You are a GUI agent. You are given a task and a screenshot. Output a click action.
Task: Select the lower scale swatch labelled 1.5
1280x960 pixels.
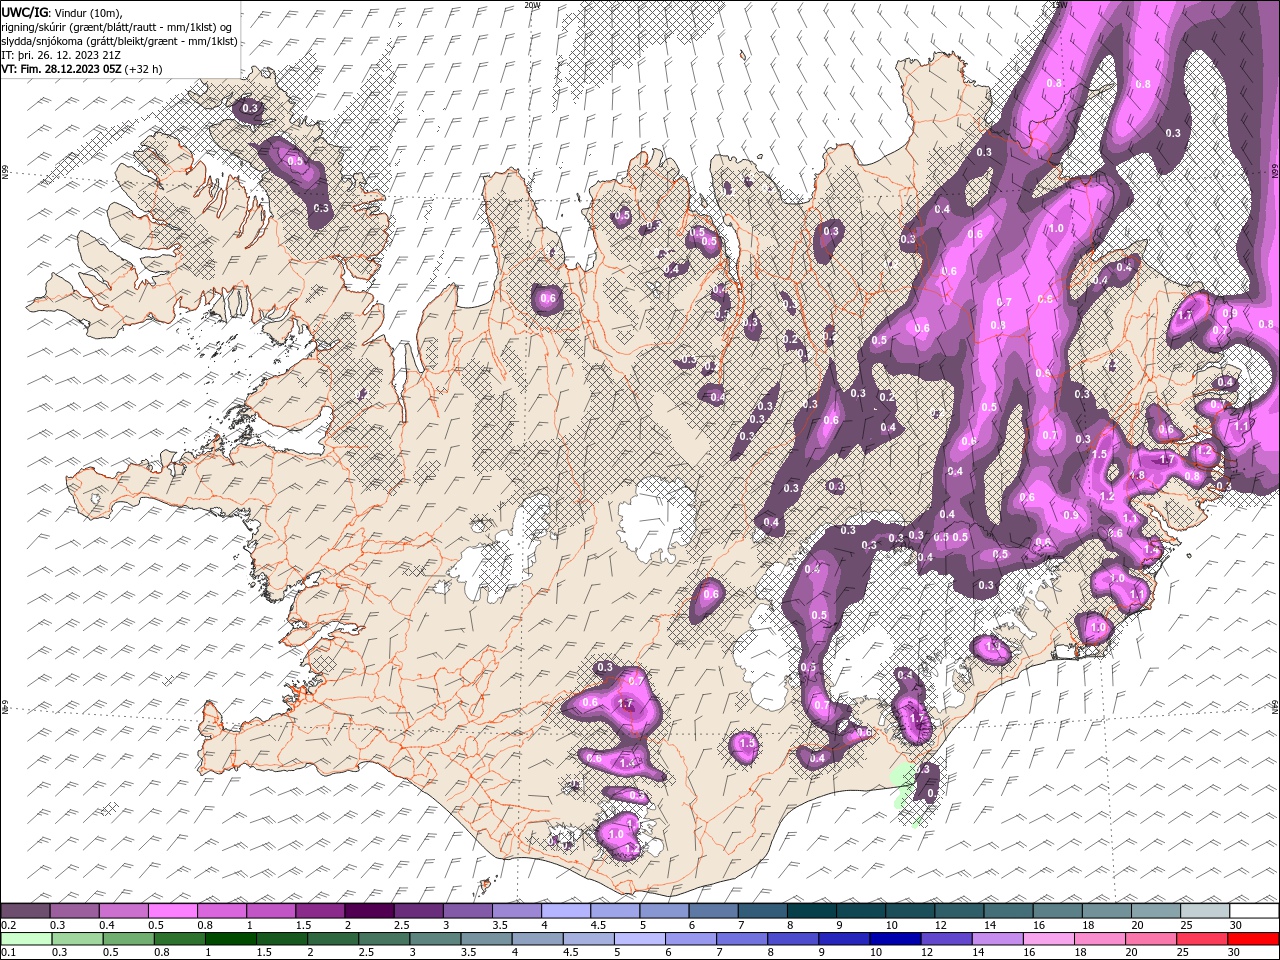(x=282, y=939)
